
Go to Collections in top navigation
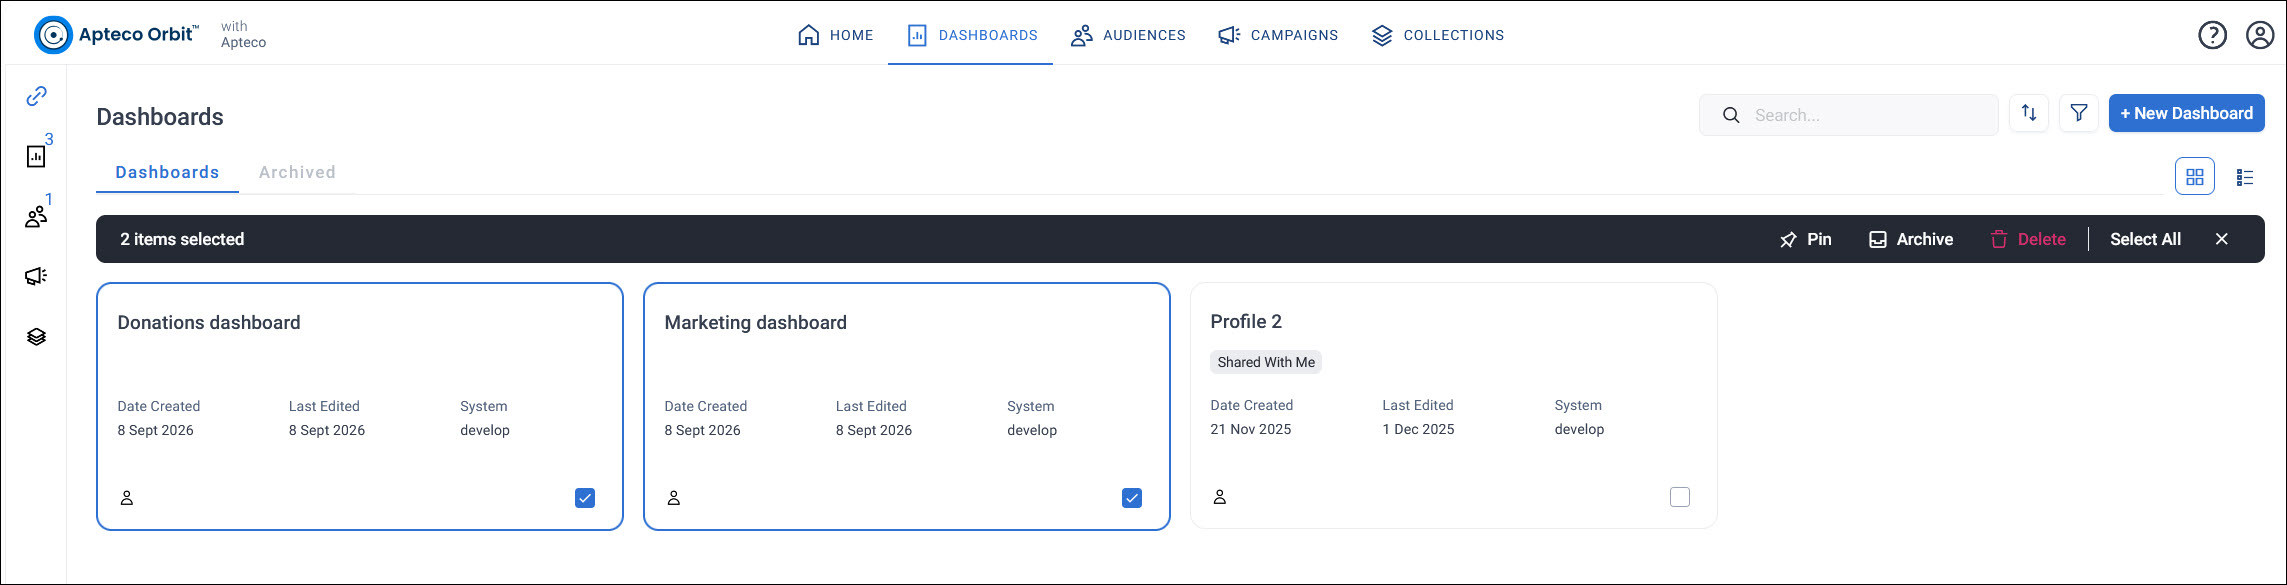[x=1437, y=35]
